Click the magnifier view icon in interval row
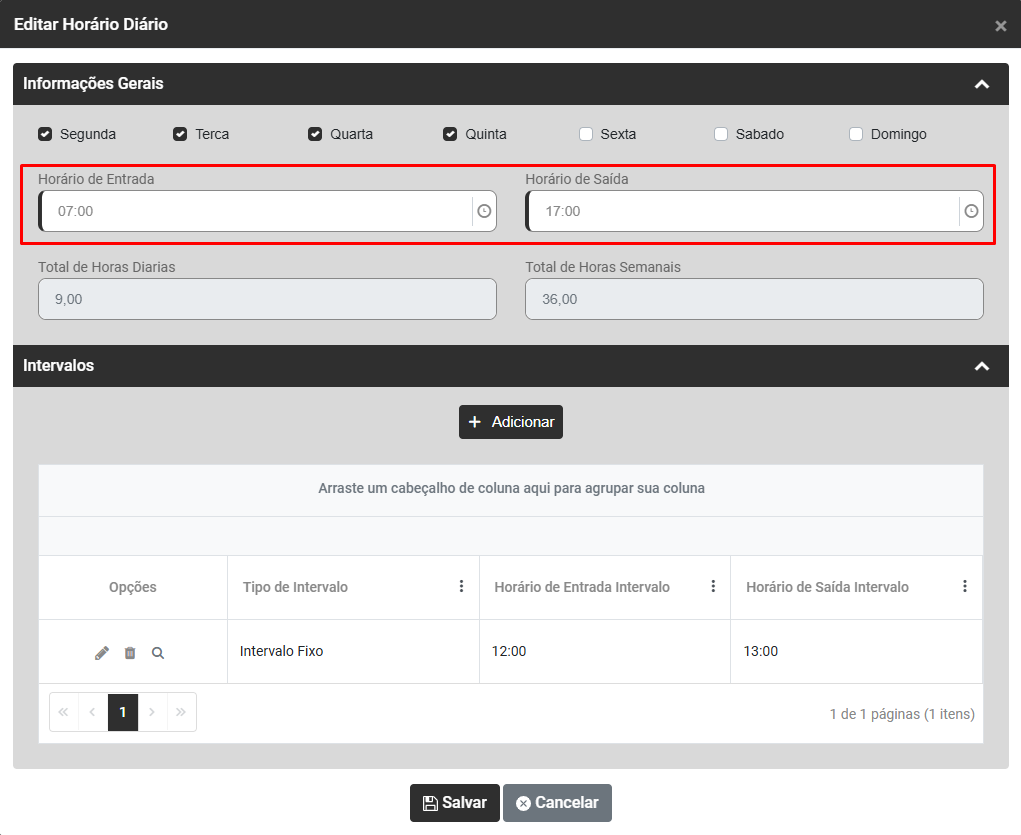This screenshot has width=1021, height=835. [158, 653]
